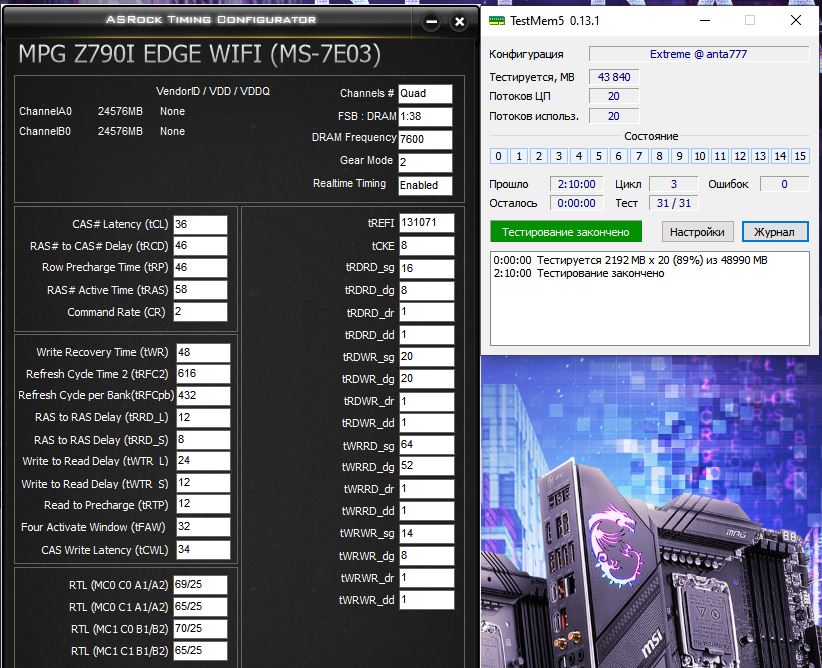Click log line 'Тестируется 2192 МВ x 20'
This screenshot has width=822, height=668.
point(631,260)
